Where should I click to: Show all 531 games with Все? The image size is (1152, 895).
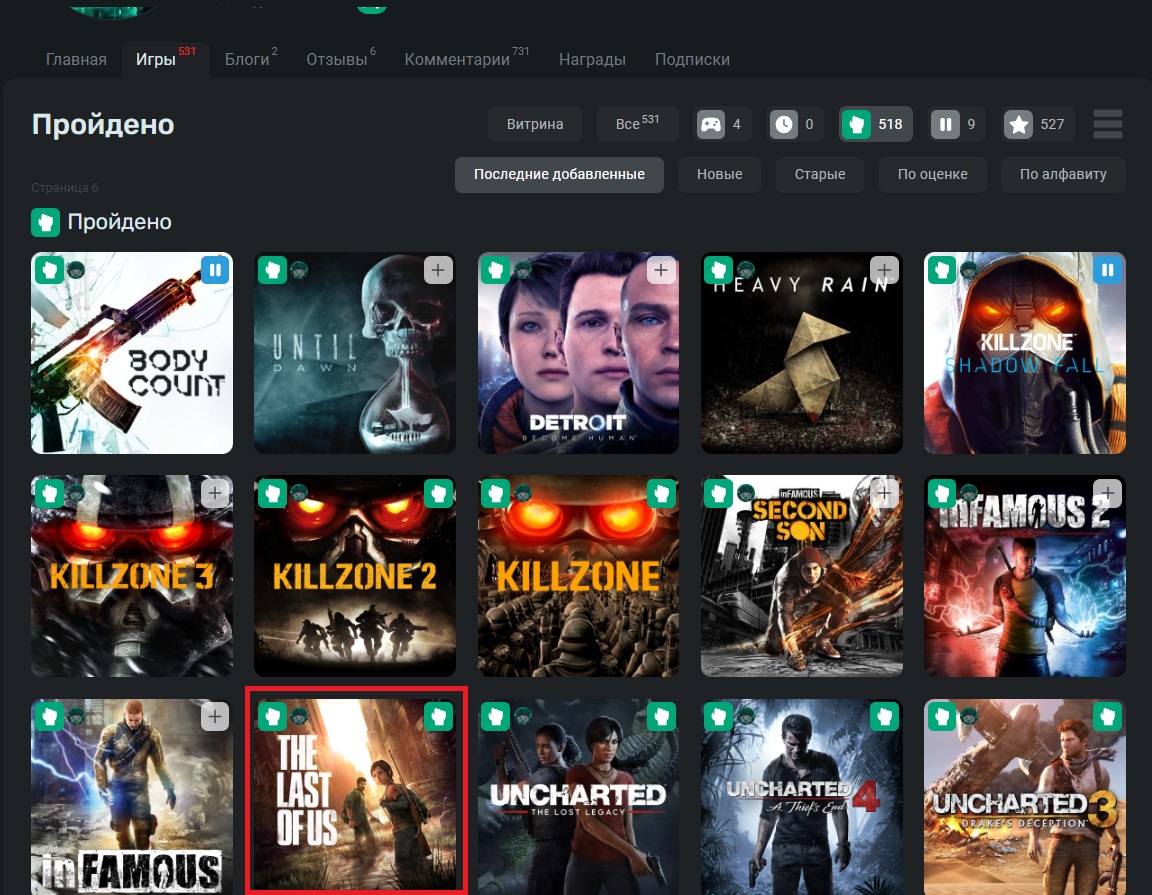click(637, 124)
